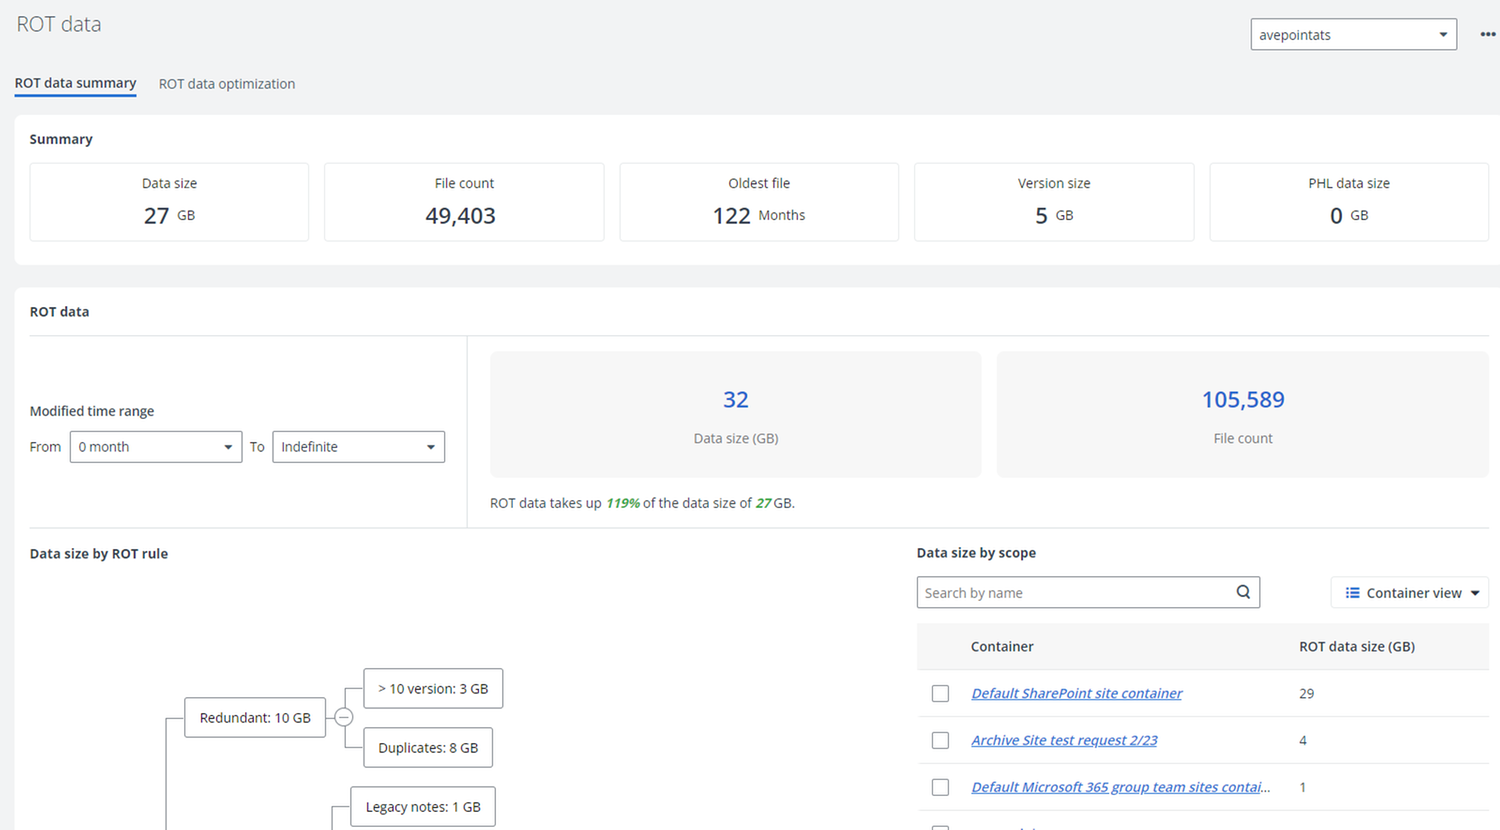Open Default SharePoint site container link
Image resolution: width=1500 pixels, height=830 pixels.
(1076, 693)
